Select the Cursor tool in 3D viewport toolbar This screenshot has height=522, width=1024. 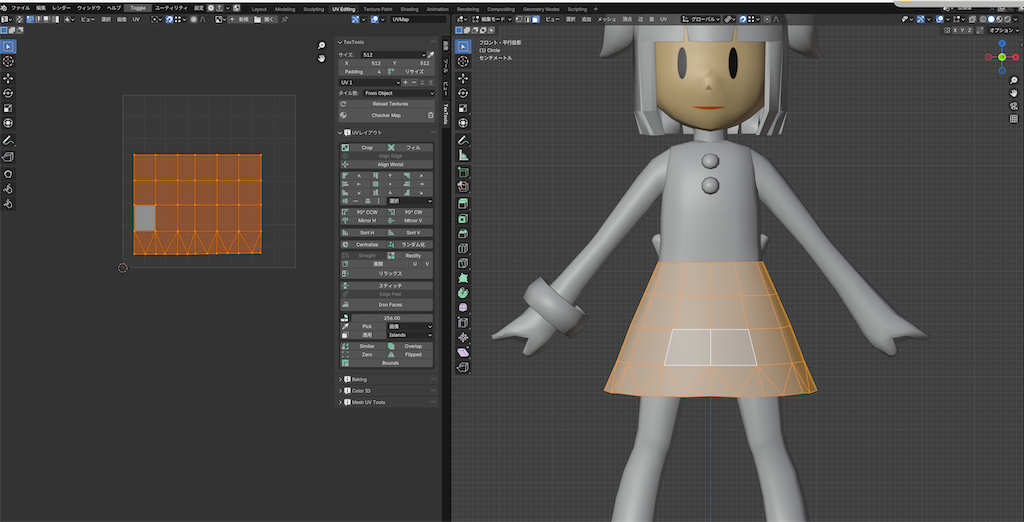[463, 61]
